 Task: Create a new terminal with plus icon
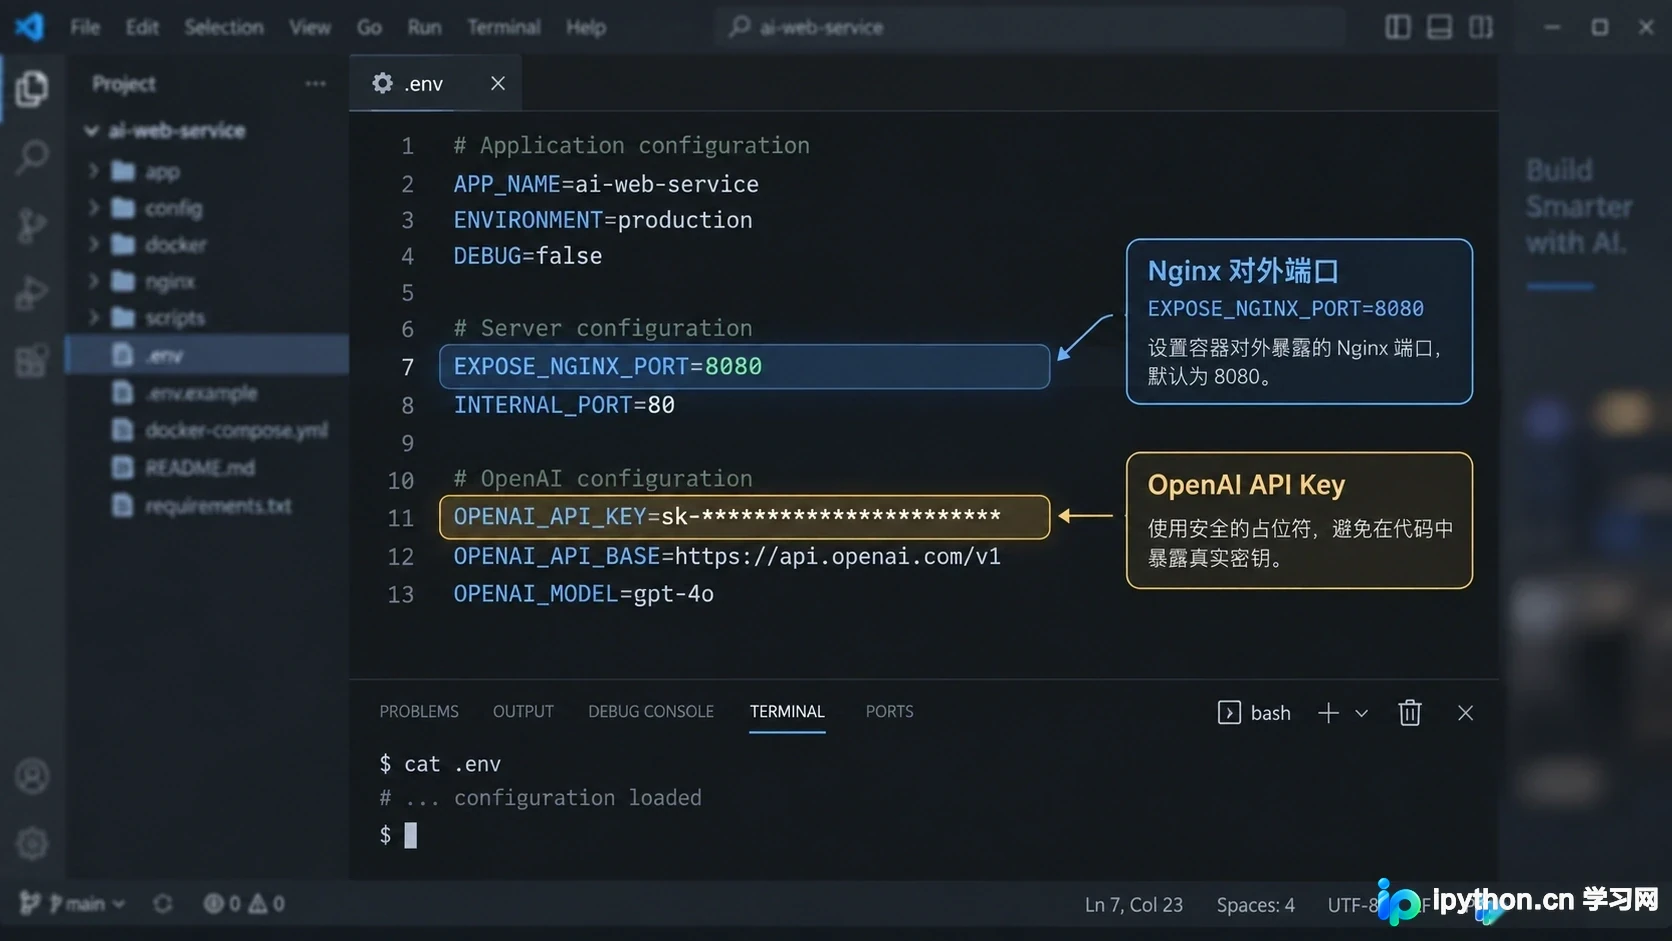pos(1328,713)
